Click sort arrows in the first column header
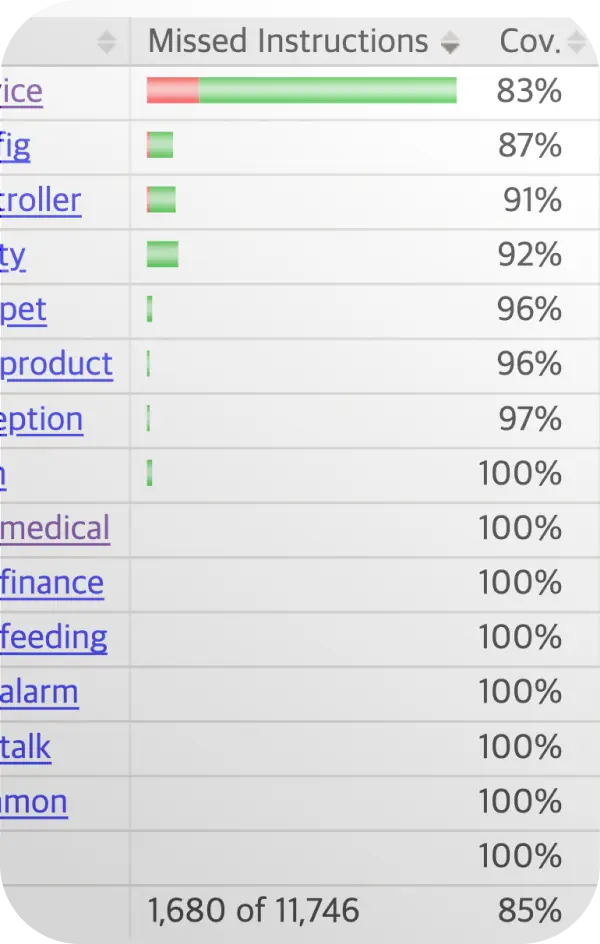This screenshot has height=944, width=600. 107,42
